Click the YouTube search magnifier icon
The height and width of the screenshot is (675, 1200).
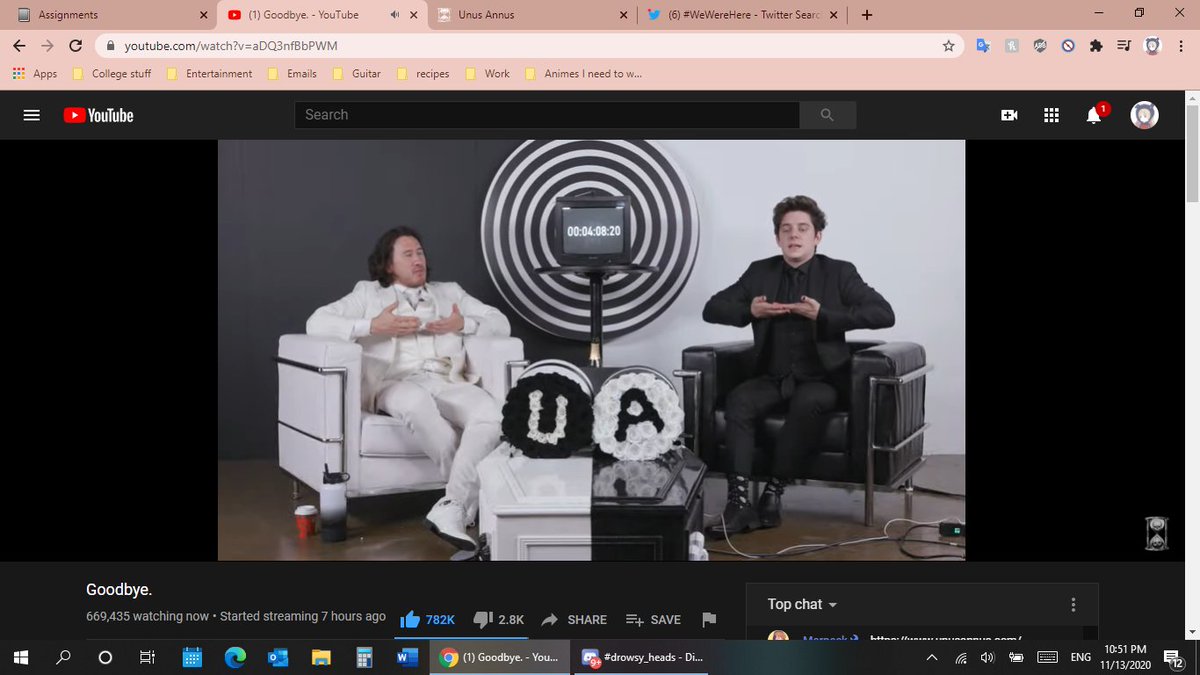[827, 114]
